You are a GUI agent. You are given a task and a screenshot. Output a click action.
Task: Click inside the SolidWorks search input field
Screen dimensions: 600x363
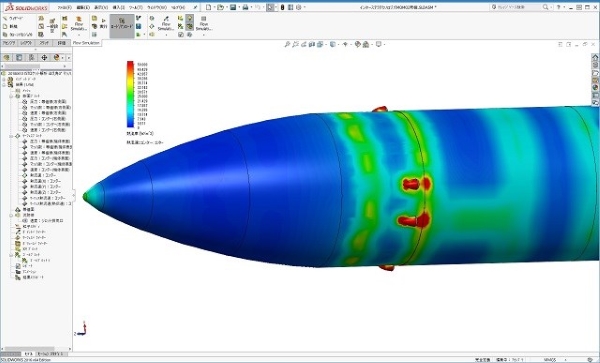(518, 7)
